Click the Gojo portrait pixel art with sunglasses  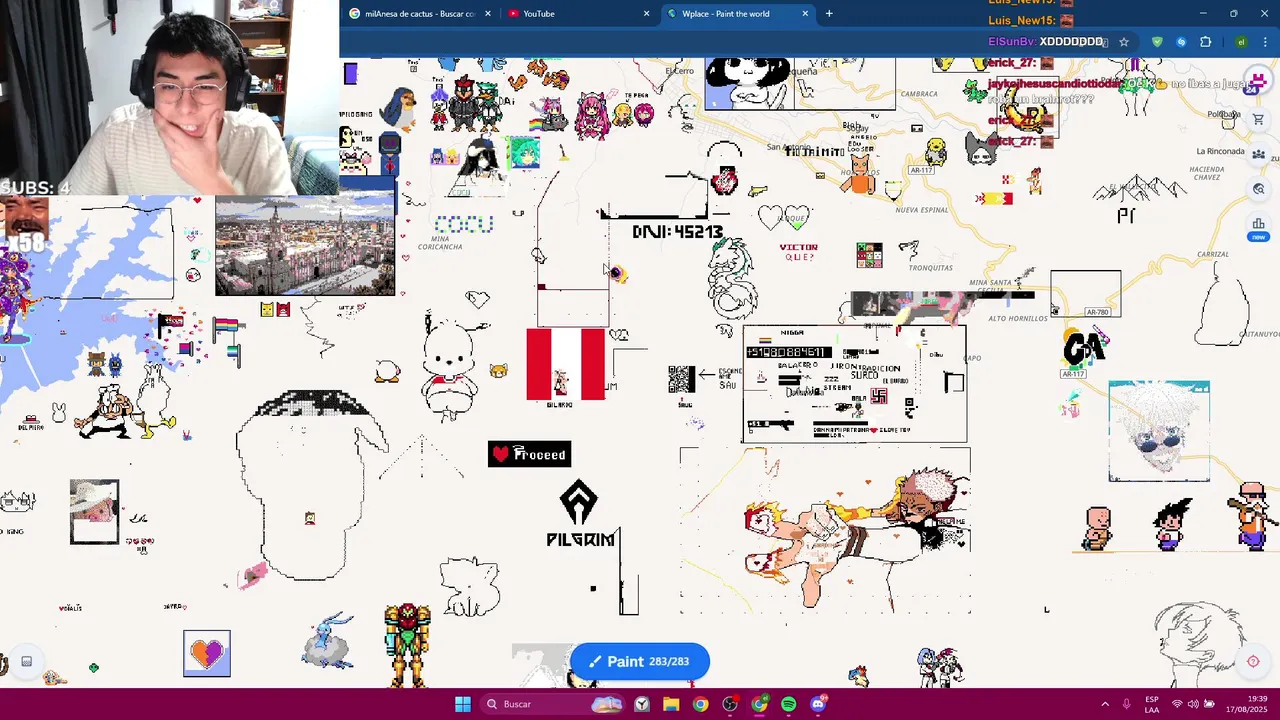coord(1159,431)
